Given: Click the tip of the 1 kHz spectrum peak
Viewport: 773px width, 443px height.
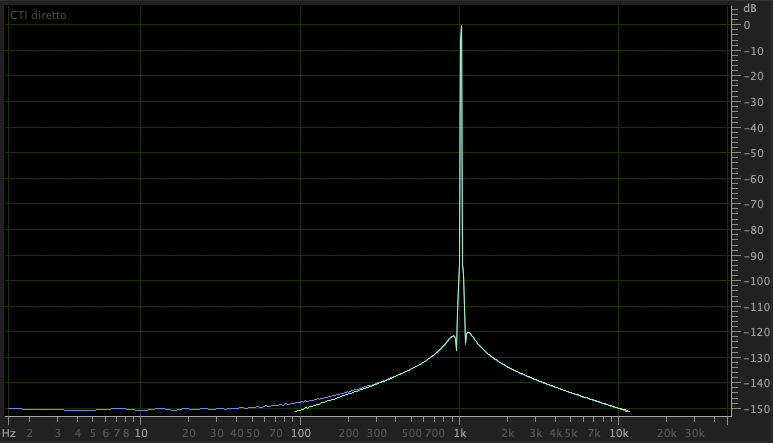Looking at the screenshot, I should (x=461, y=26).
